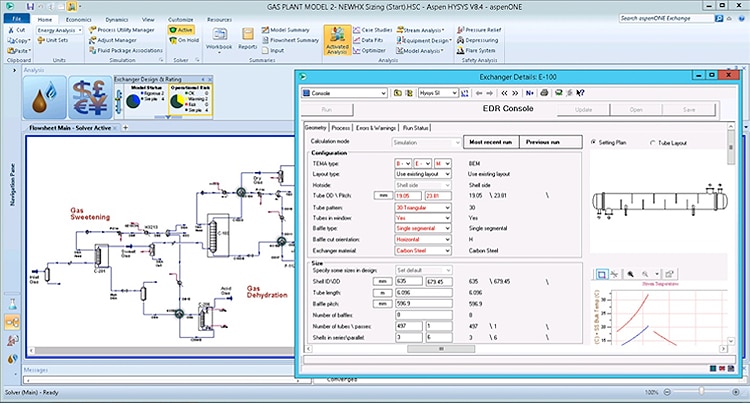
Task: Click the magnifier tool above the temperature plot
Action: pyautogui.click(x=630, y=274)
